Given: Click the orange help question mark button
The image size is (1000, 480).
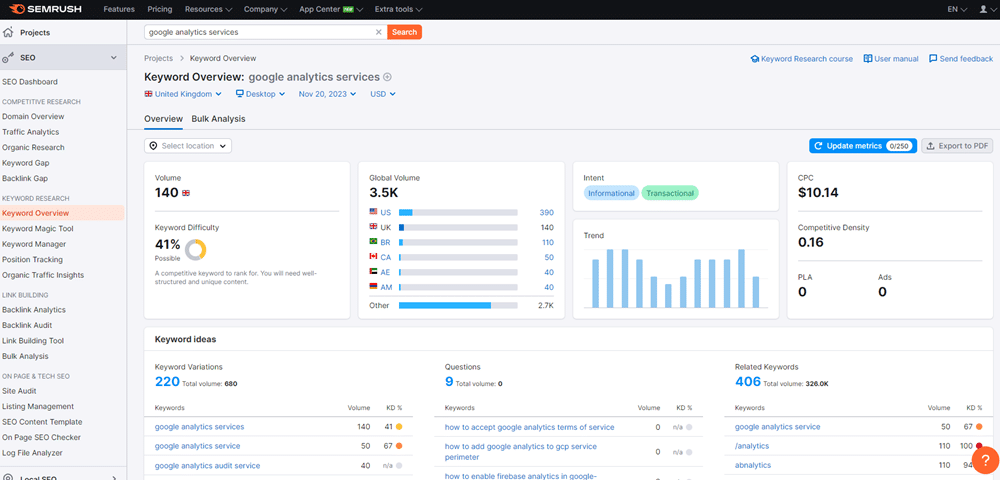Looking at the screenshot, I should 985,461.
